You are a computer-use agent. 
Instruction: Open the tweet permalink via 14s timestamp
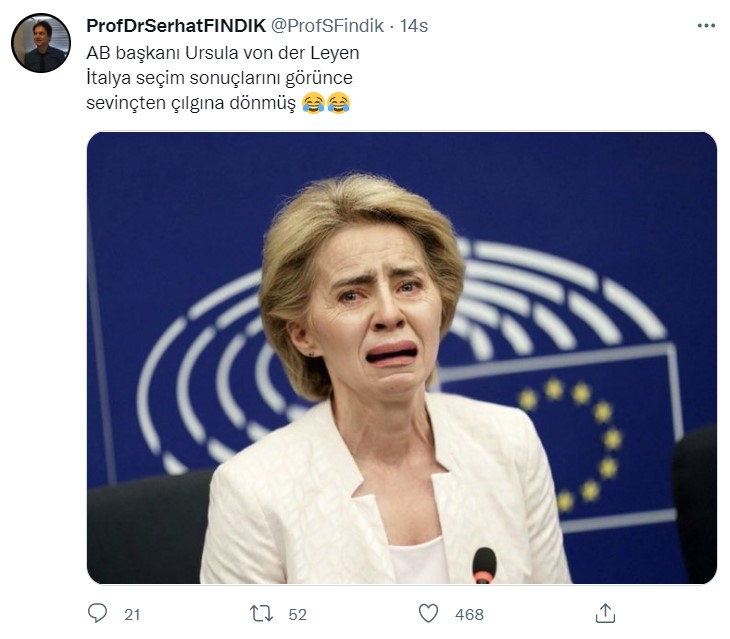414,26
